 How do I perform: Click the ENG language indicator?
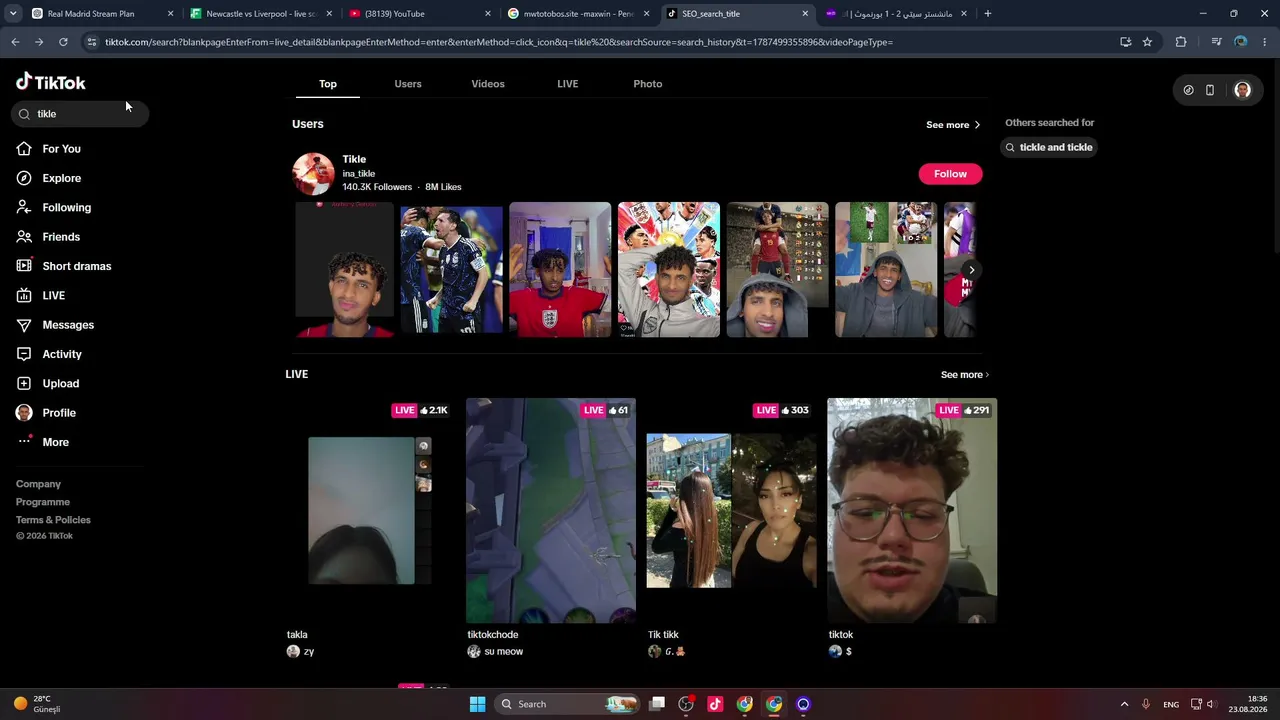(x=1171, y=704)
